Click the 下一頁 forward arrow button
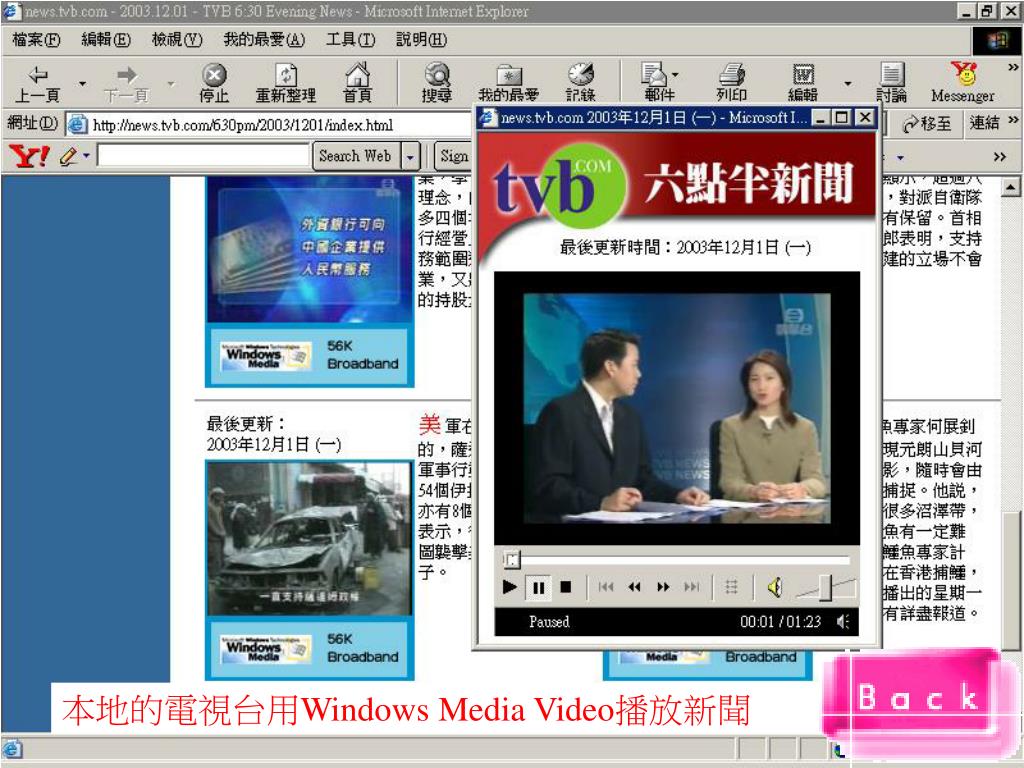The image size is (1024, 768). pyautogui.click(x=127, y=84)
